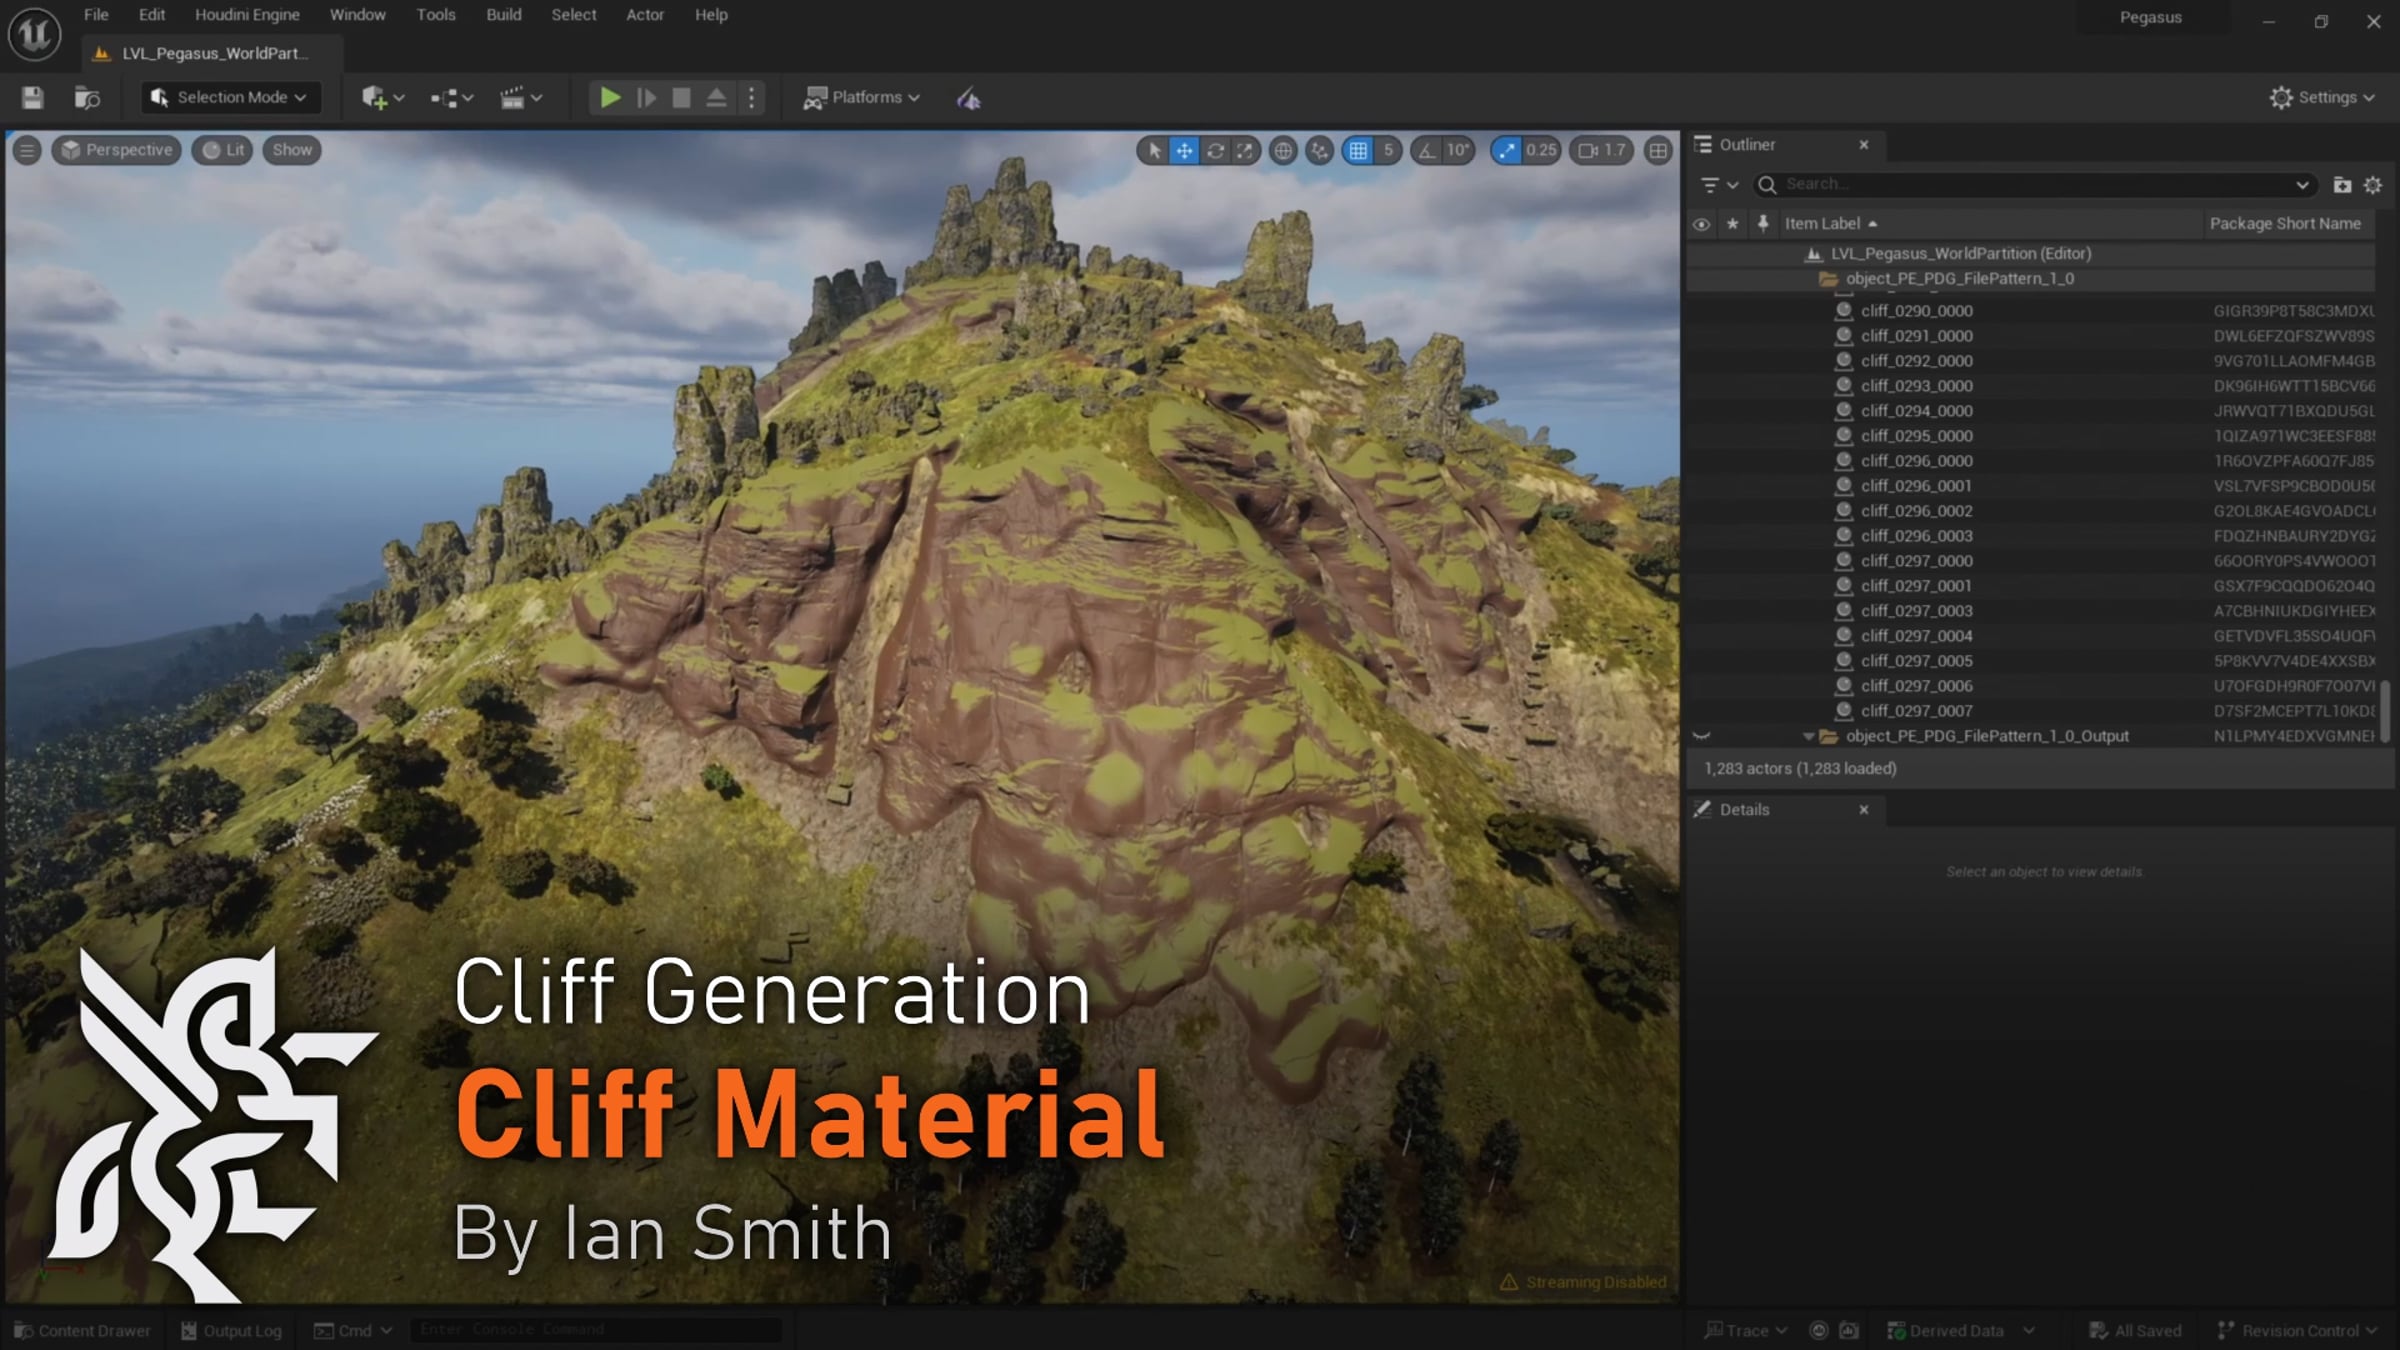Open the Houdini Engine menu
Image resolution: width=2400 pixels, height=1350 pixels.
coord(247,15)
